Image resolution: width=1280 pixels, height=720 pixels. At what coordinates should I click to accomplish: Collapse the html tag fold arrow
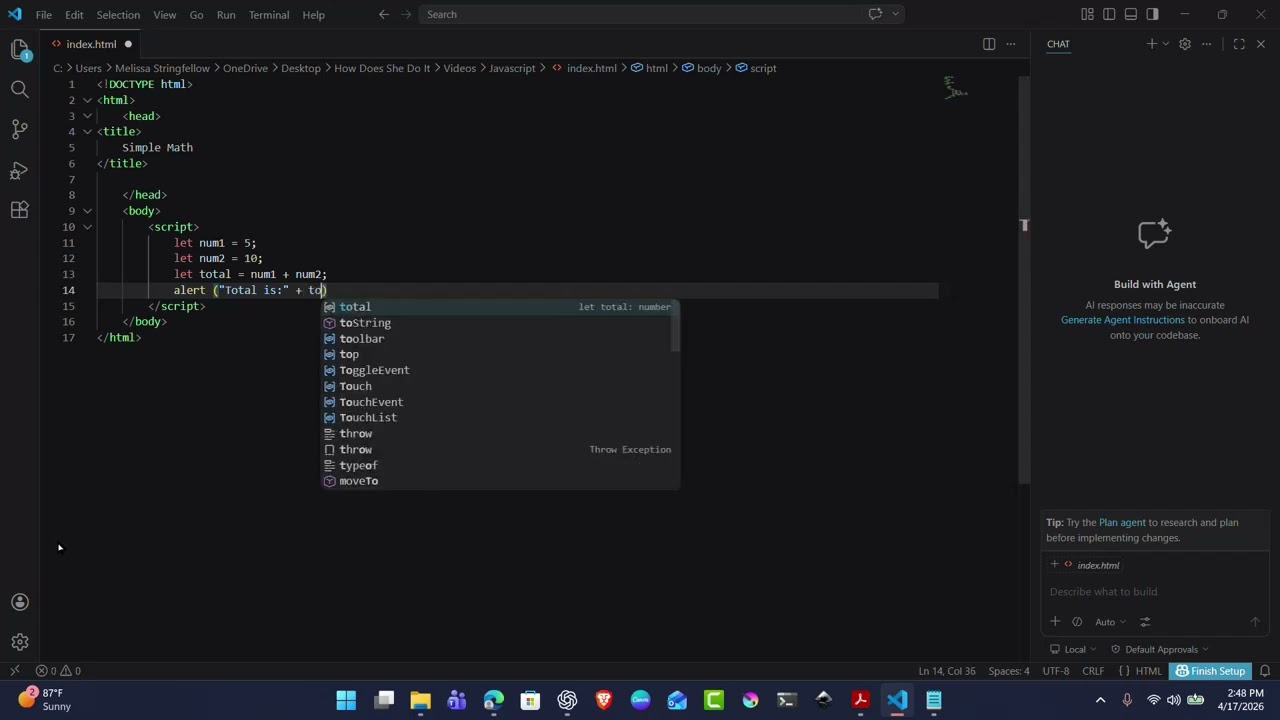87,100
